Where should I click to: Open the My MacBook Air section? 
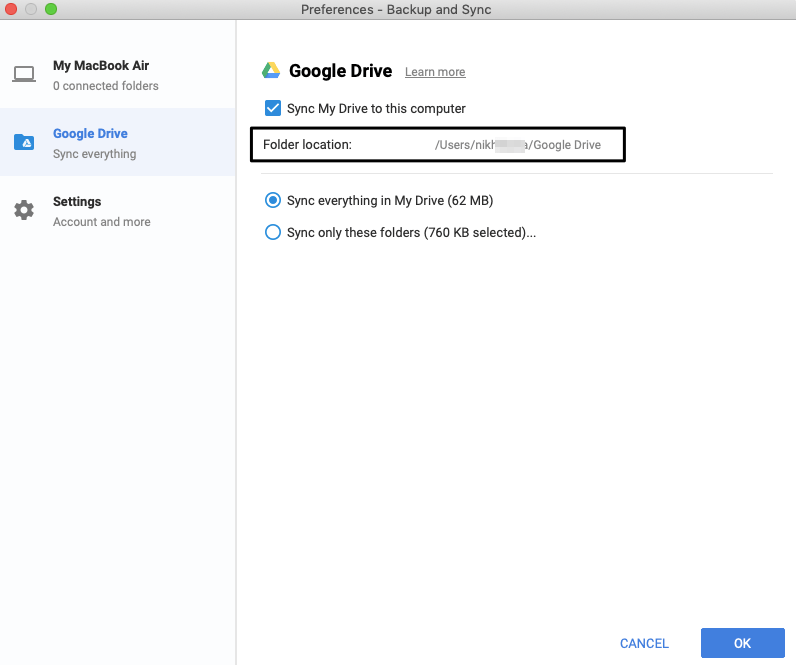[x=118, y=75]
